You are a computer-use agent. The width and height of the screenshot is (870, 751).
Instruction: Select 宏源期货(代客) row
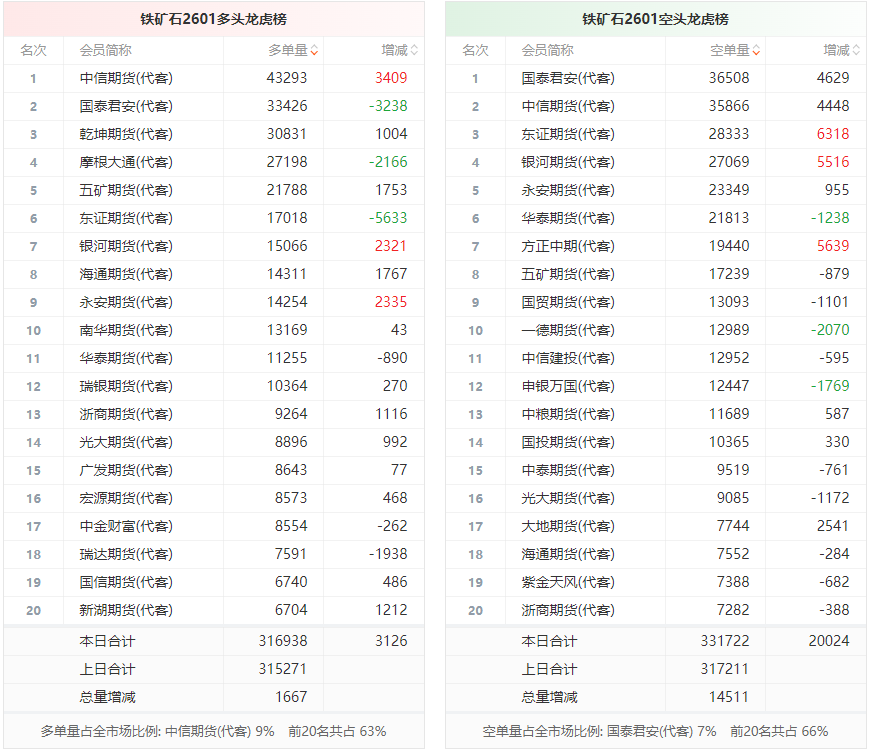click(x=214, y=499)
